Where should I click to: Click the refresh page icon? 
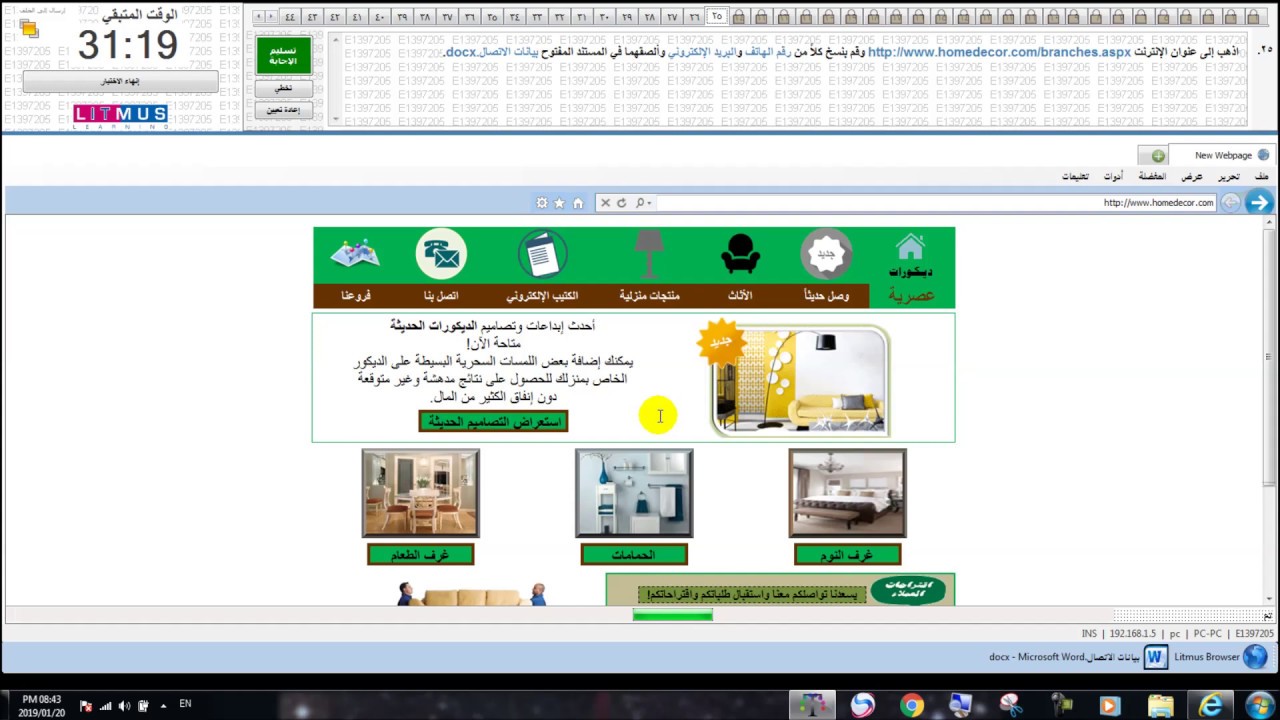[x=621, y=203]
